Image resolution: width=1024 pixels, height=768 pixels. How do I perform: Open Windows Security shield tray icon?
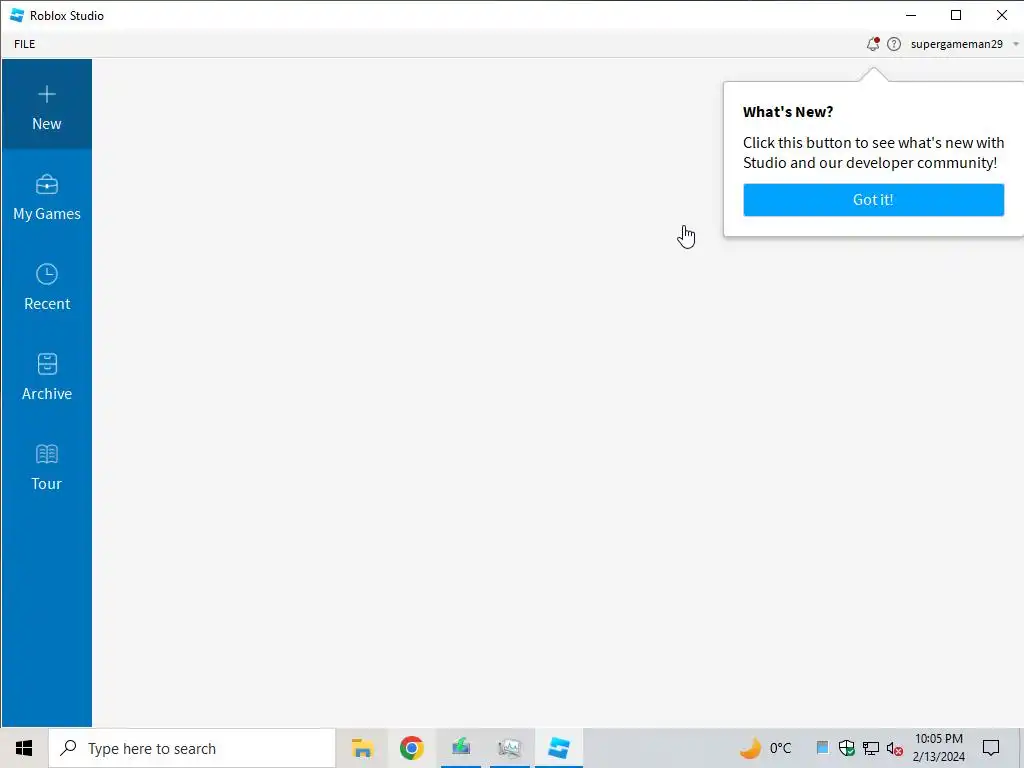[846, 748]
